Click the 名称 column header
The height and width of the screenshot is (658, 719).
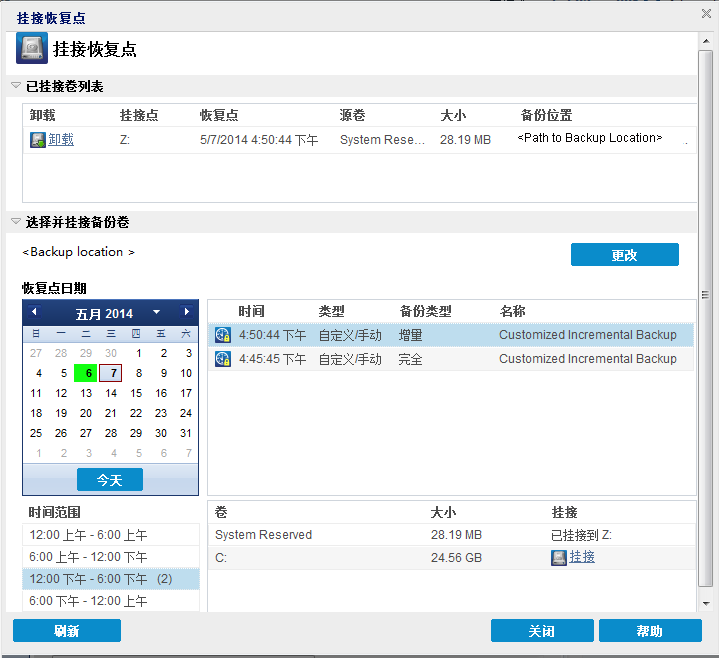pos(513,311)
